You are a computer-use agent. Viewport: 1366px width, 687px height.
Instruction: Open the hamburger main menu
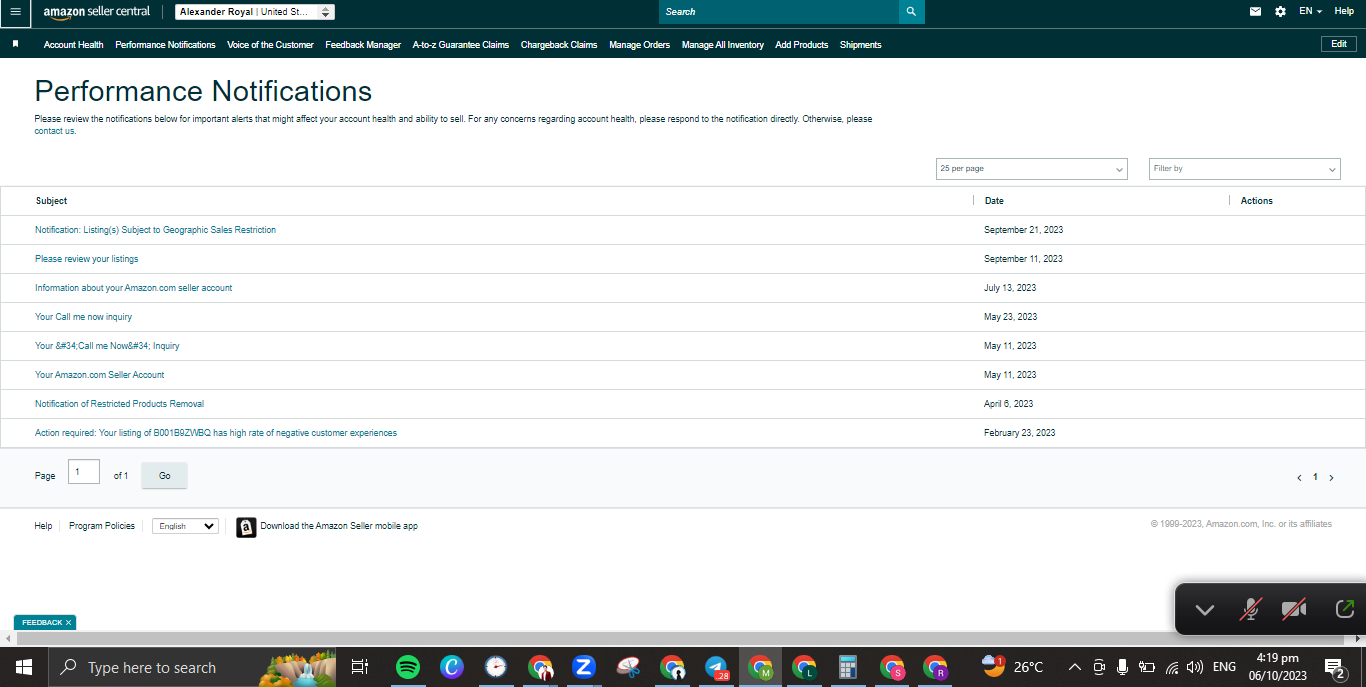15,12
